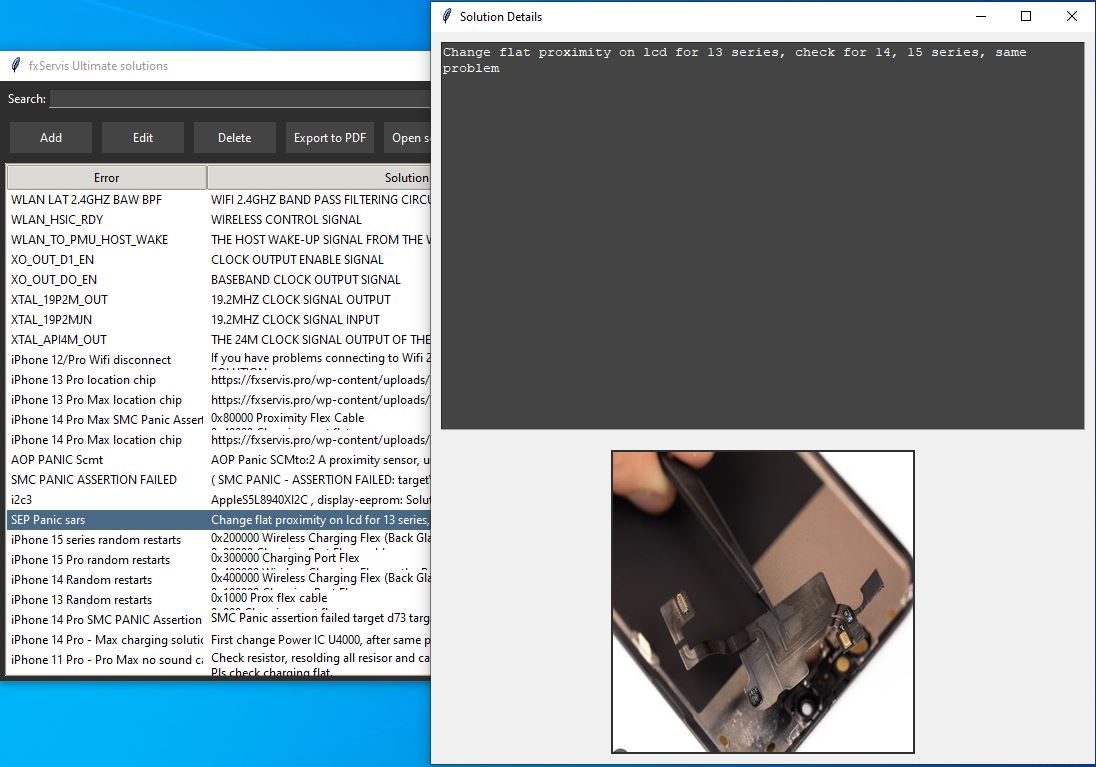Maximize the Solution Details window
The image size is (1096, 767).
[x=1026, y=16]
